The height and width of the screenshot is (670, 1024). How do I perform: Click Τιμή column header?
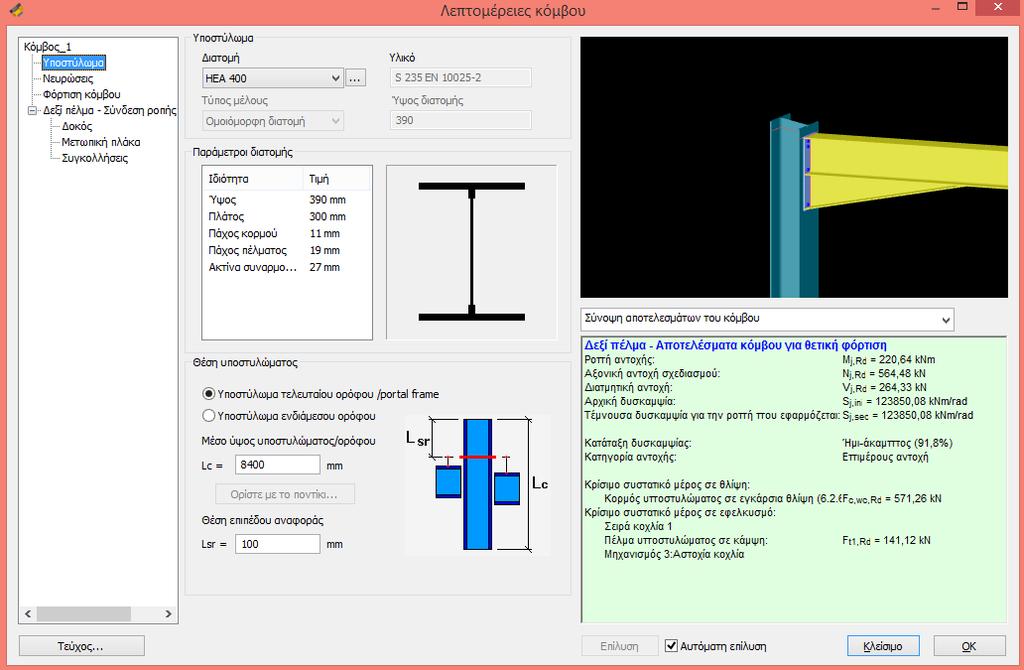[337, 179]
